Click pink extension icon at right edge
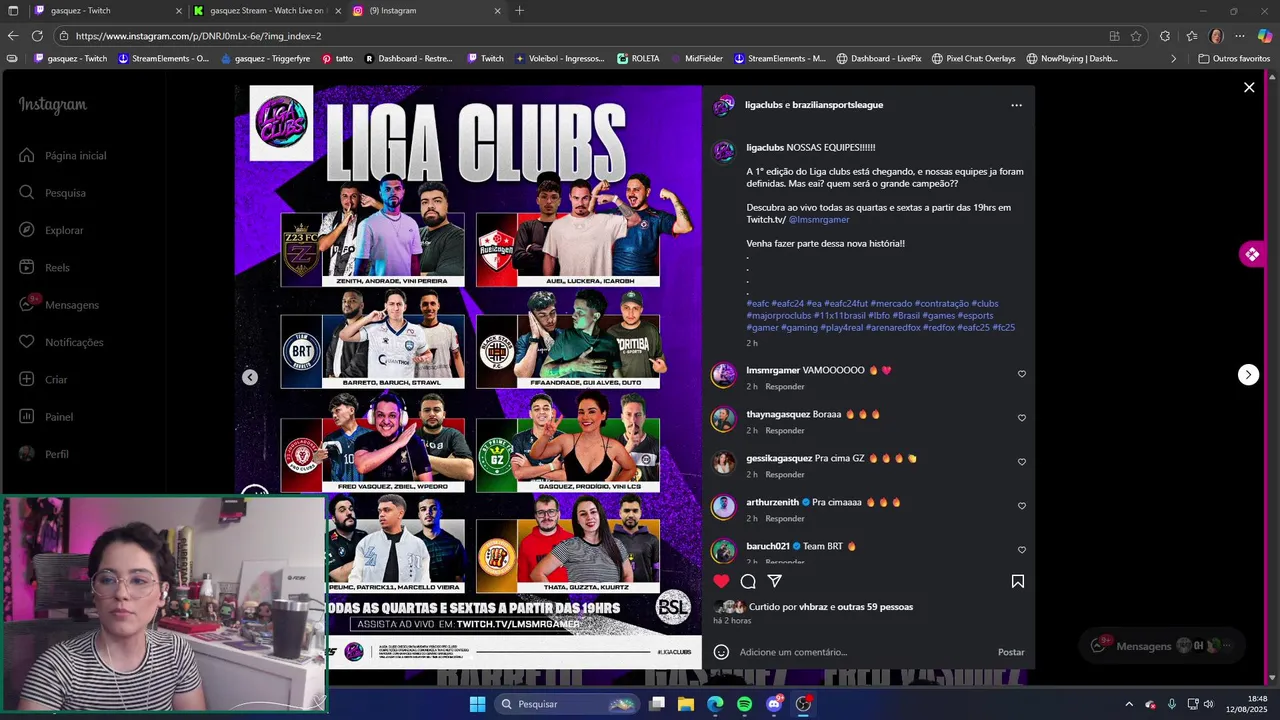 1252,254
